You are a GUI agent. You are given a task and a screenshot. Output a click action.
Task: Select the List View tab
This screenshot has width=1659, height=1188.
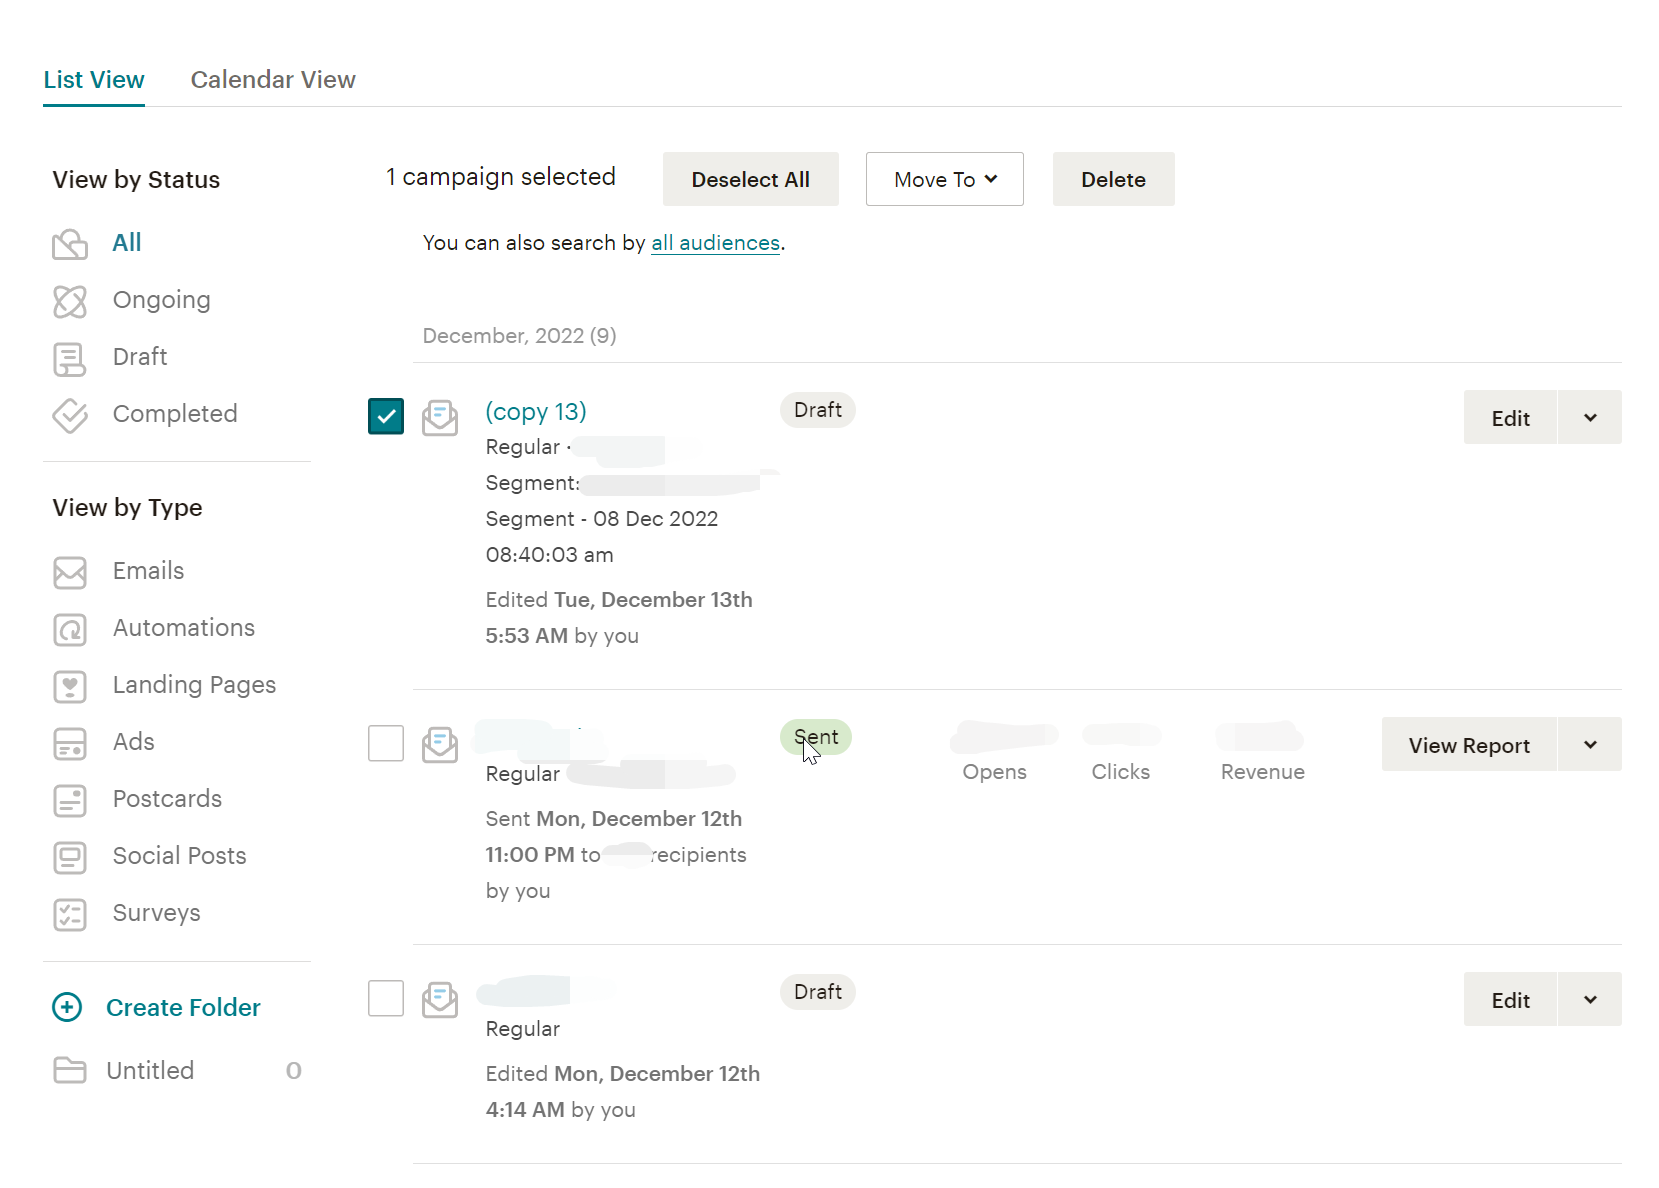94,80
